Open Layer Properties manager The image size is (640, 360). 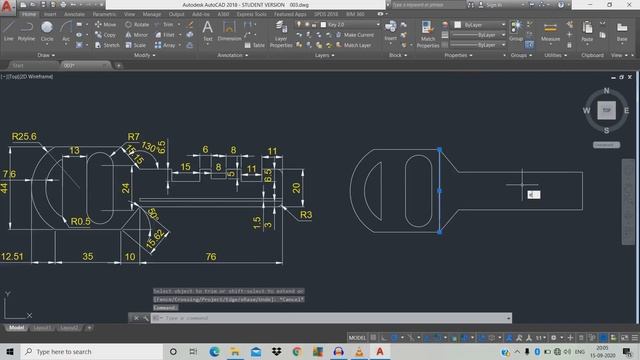pos(281,34)
